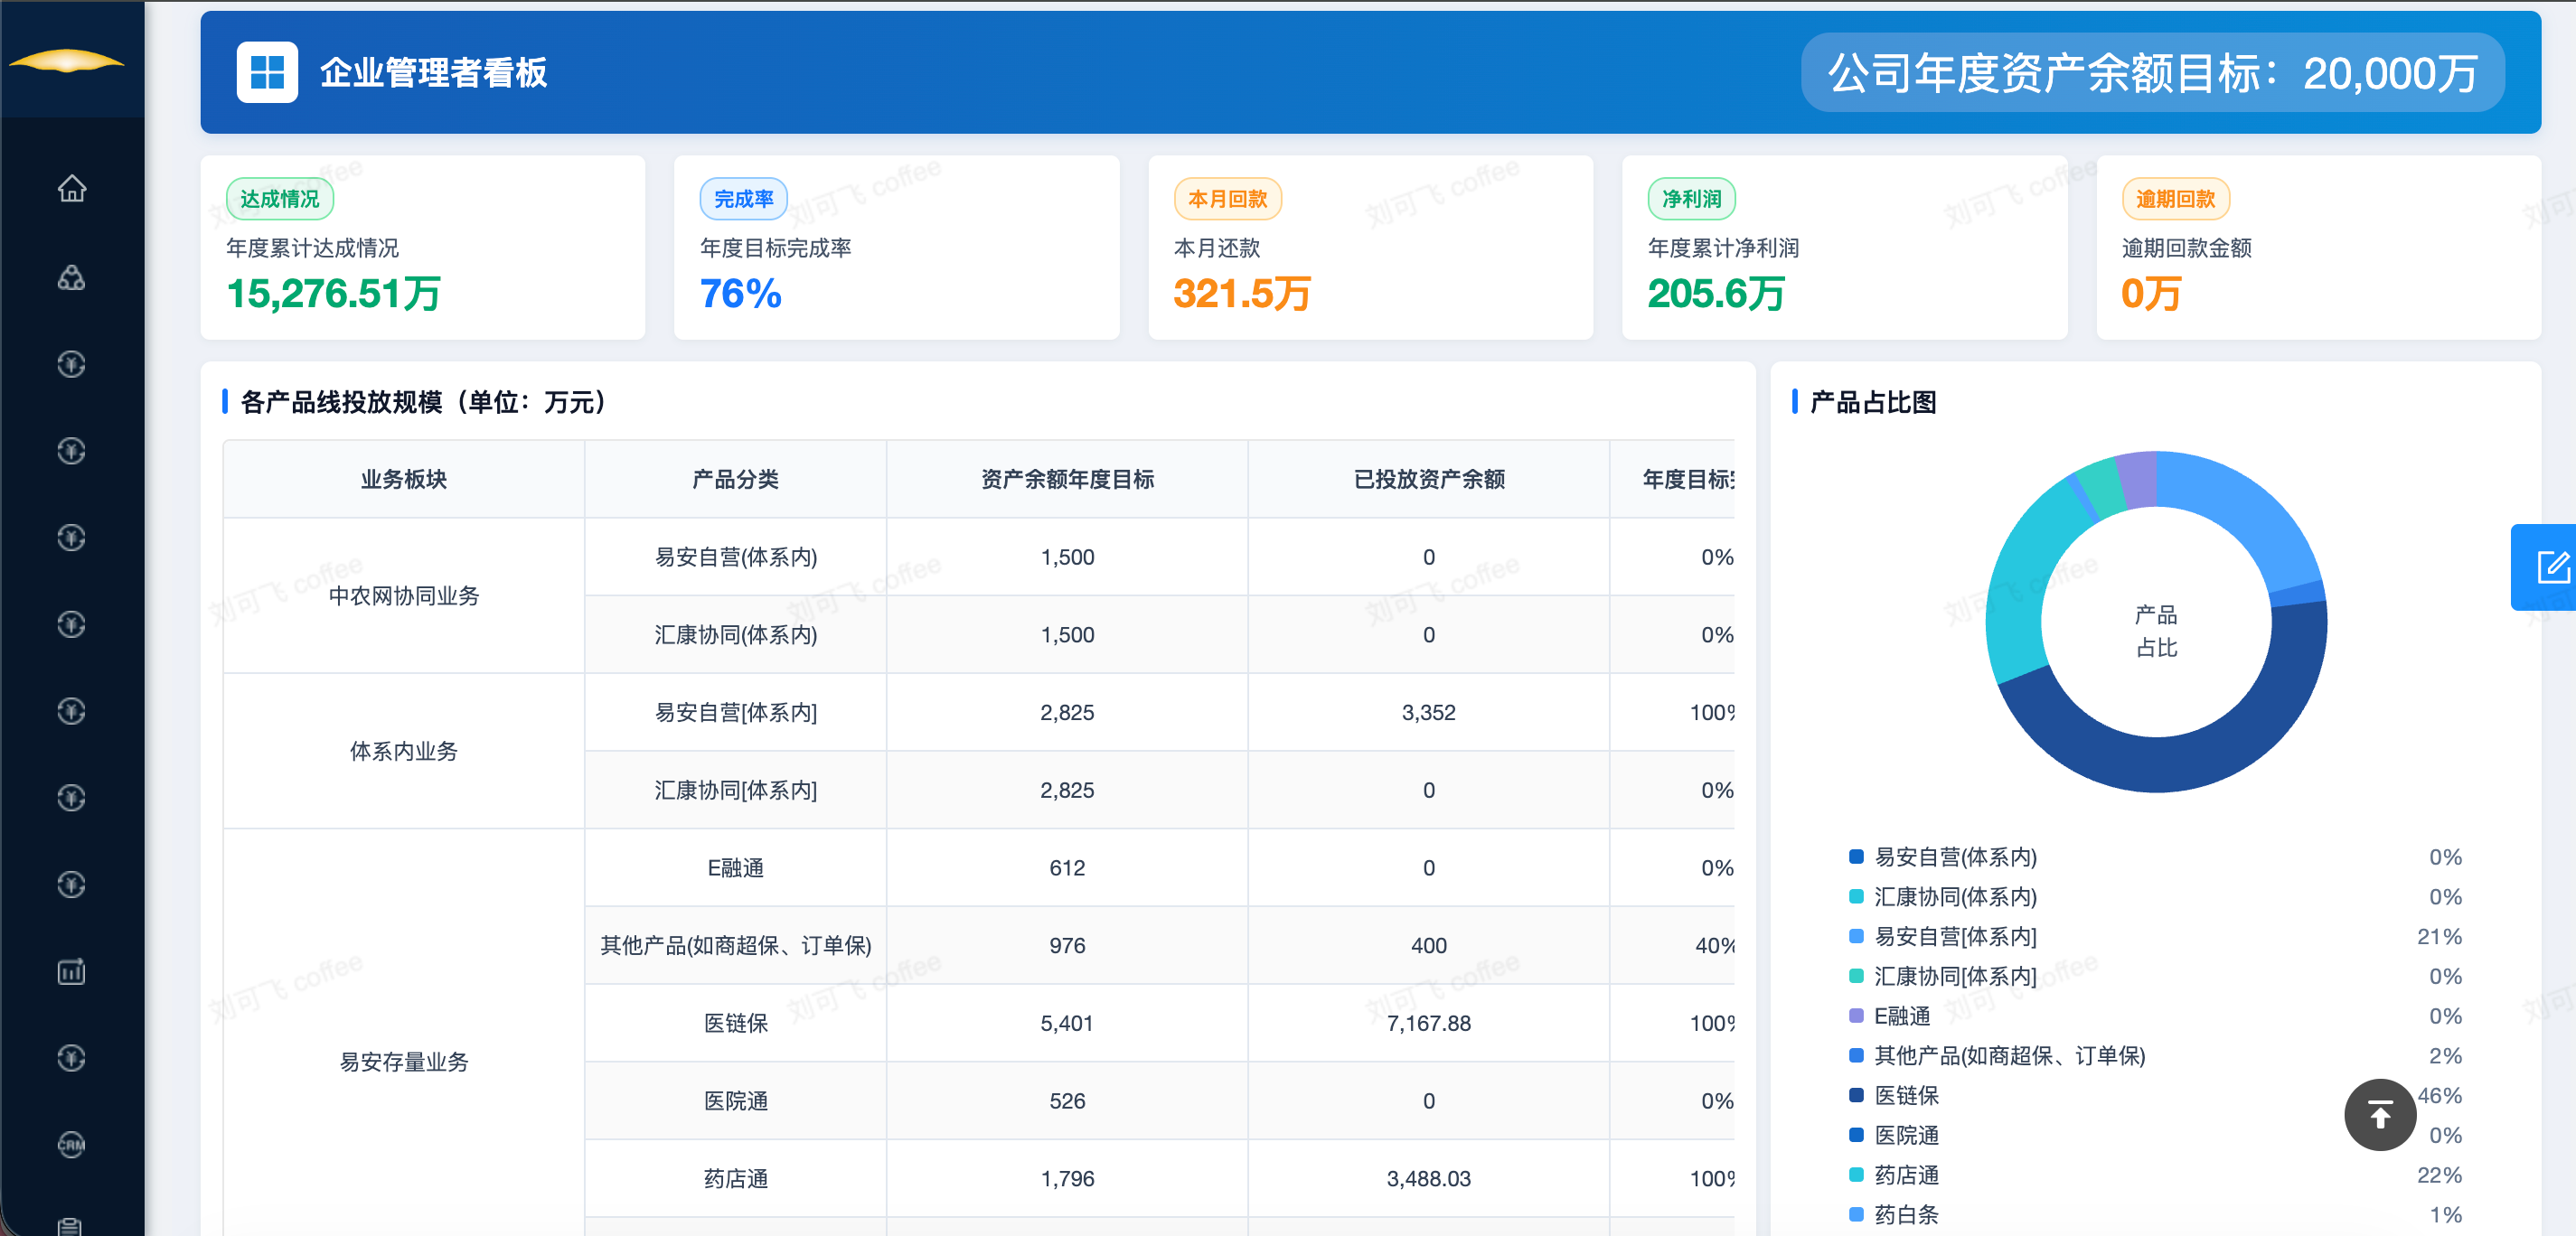
Task: Click the 205.6万 net profit figure
Action: coord(1716,293)
